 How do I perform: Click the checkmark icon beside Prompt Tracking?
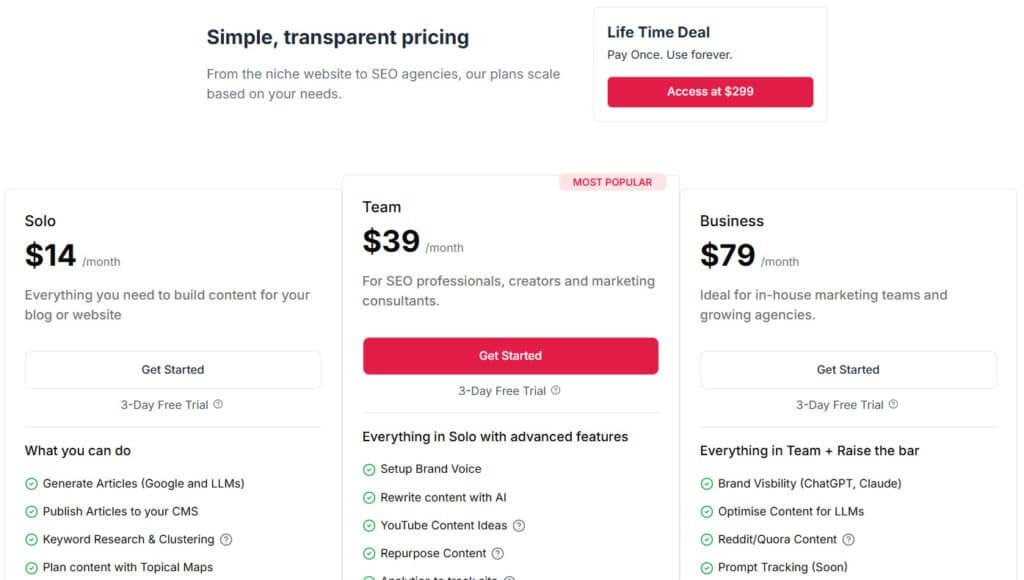coord(707,567)
